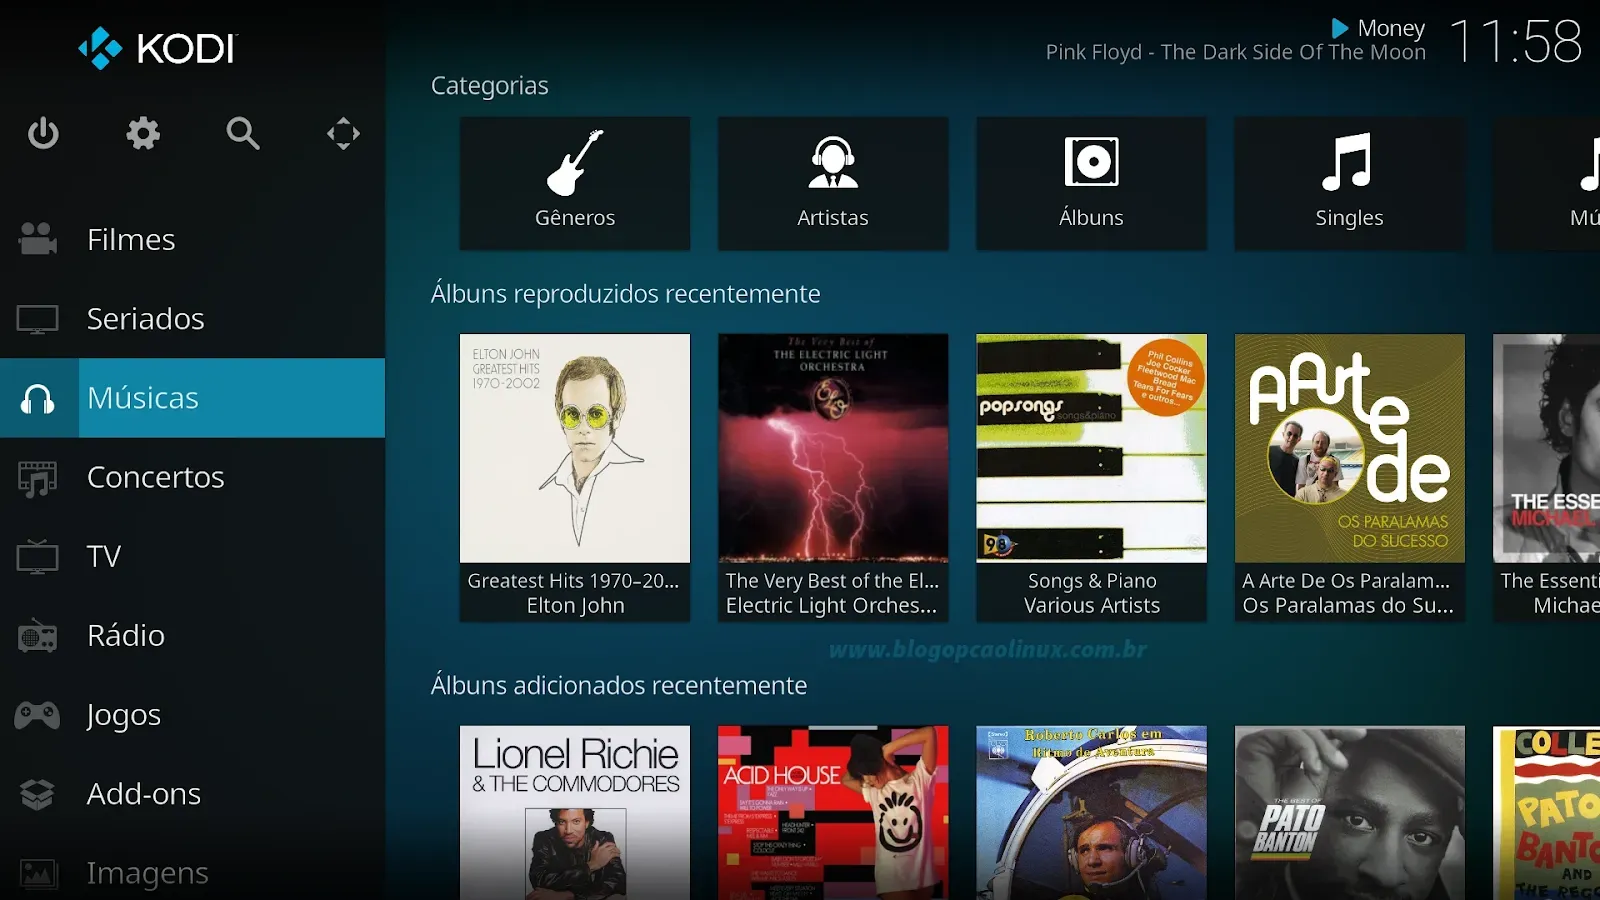Click the 'Various Artists' label
1600x900 pixels.
pos(1092,606)
